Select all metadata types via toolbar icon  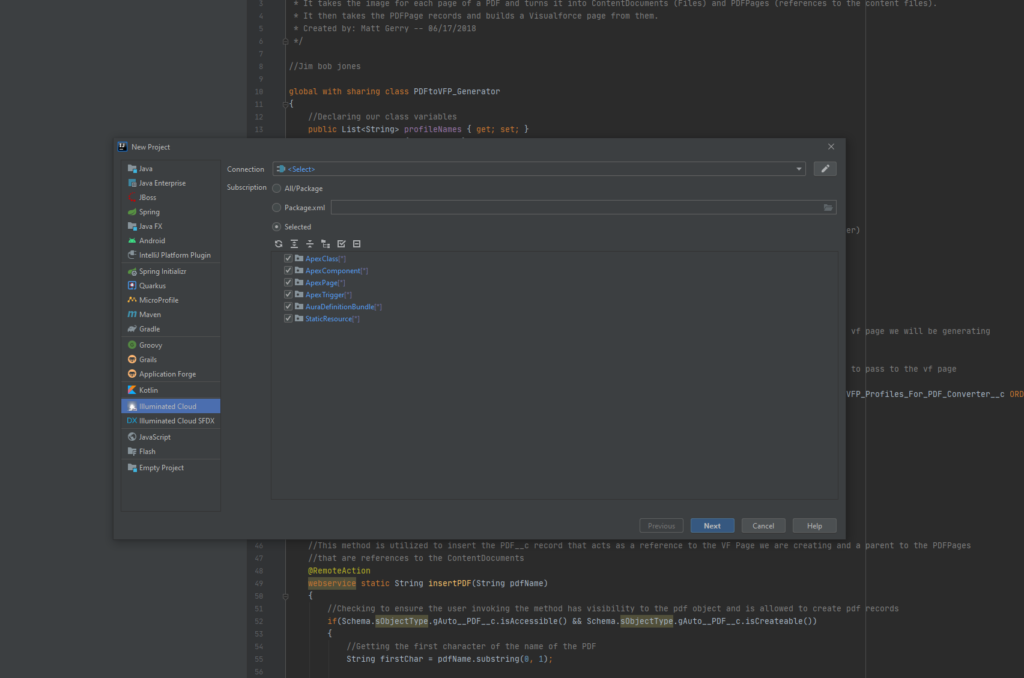[341, 244]
